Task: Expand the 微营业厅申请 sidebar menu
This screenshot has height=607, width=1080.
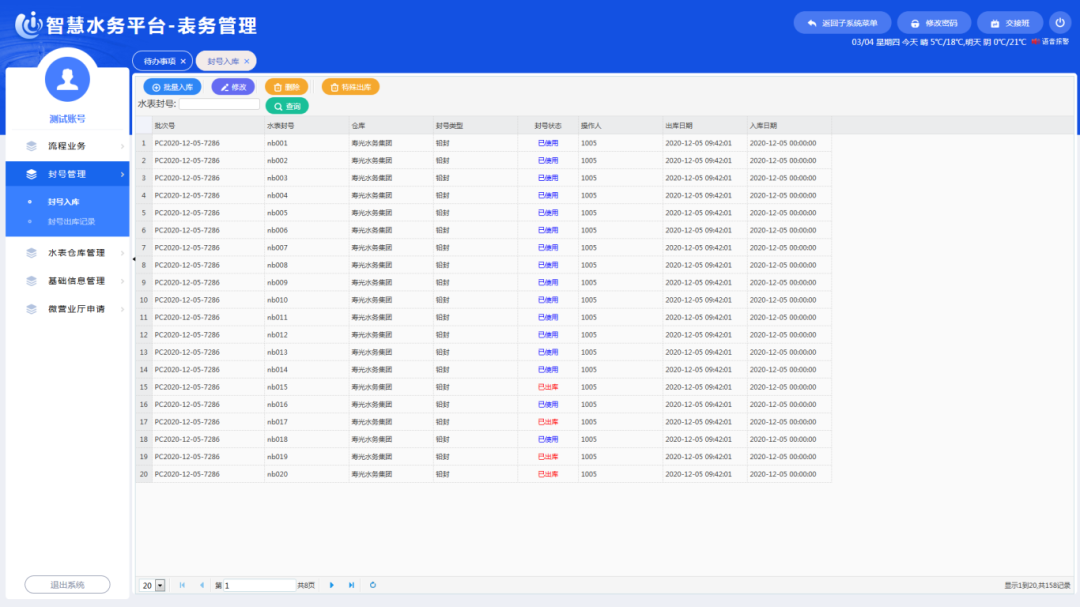Action: coord(68,309)
